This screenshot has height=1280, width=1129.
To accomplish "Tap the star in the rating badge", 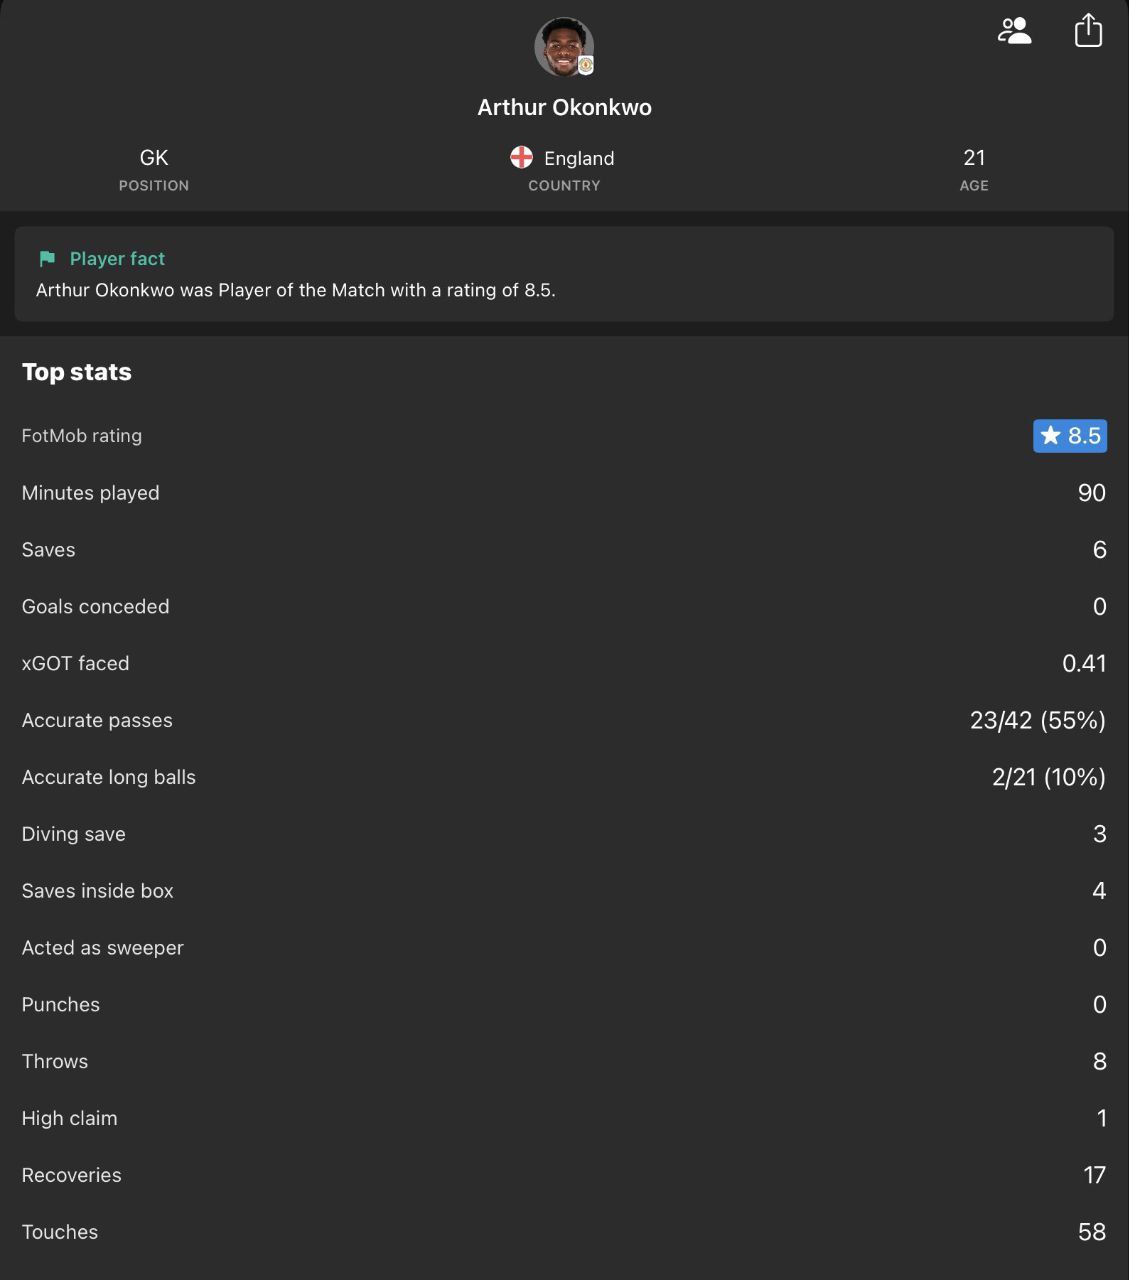I will (1050, 436).
